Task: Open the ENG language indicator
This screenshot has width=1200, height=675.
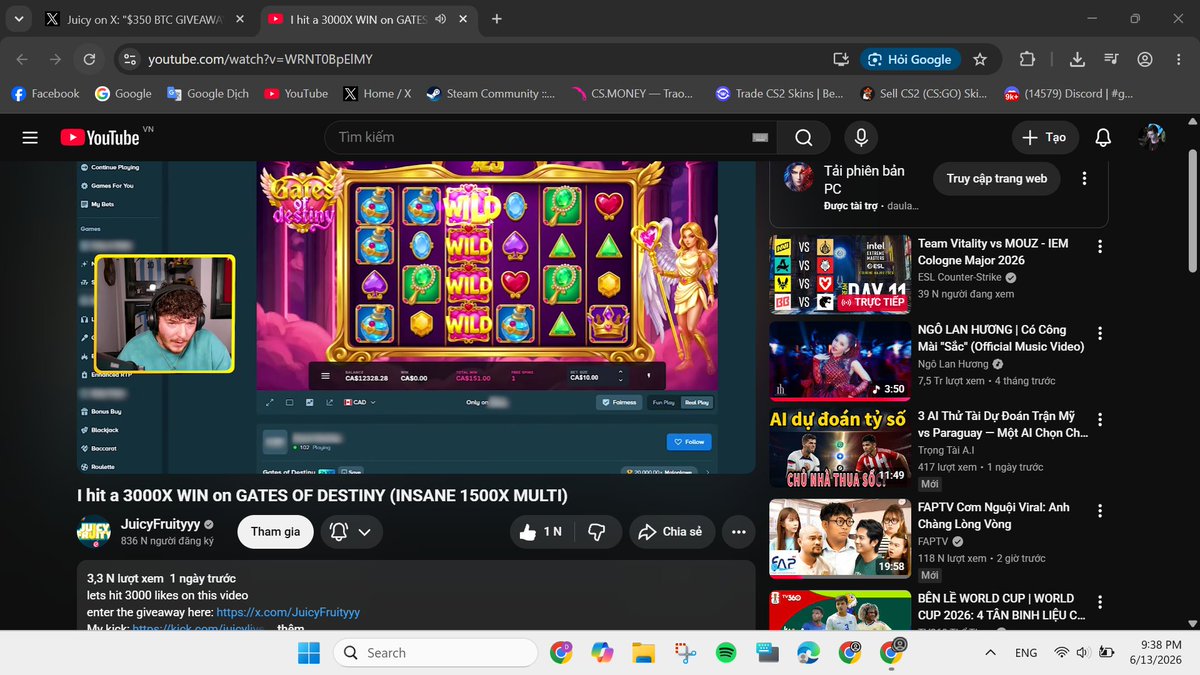Action: point(1026,653)
